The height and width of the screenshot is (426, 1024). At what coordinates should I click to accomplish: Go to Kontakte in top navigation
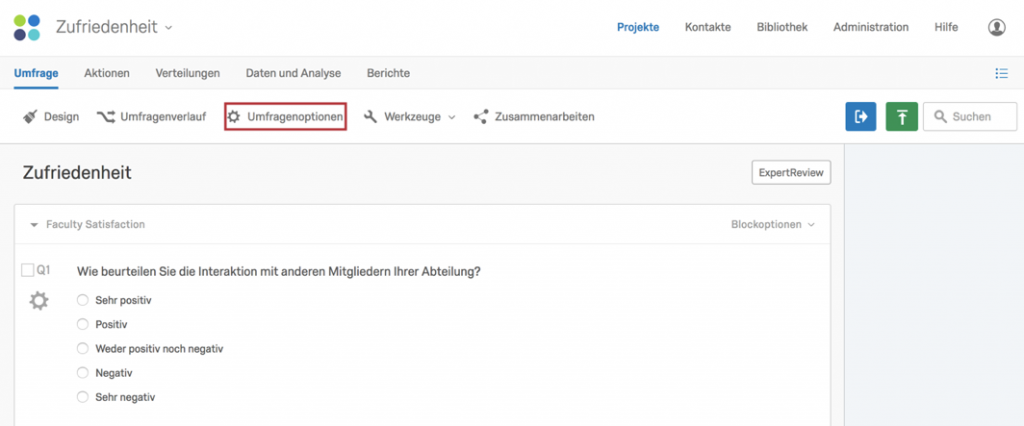click(x=708, y=27)
